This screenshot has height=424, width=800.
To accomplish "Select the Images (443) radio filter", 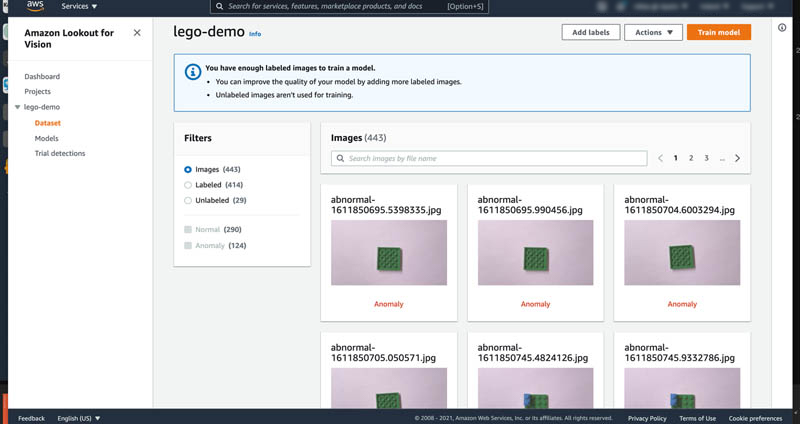I will 188,169.
